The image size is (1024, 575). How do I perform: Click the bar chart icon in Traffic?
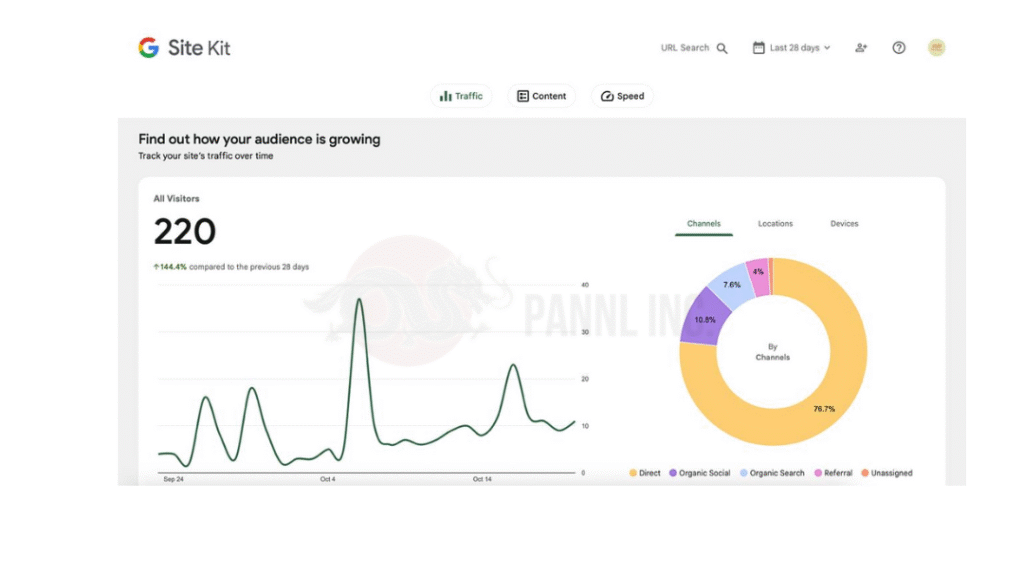[445, 96]
